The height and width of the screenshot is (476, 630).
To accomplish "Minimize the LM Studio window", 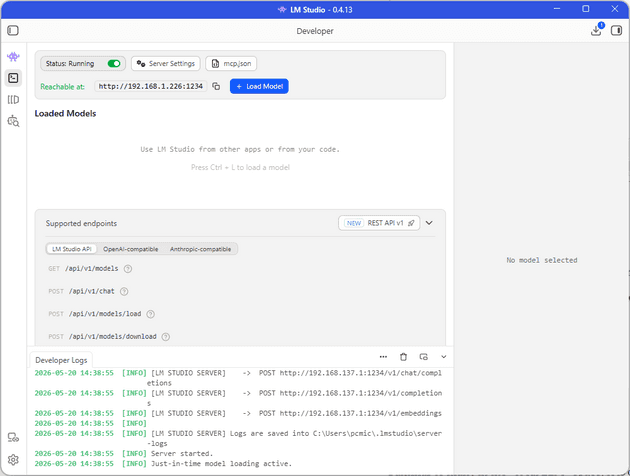I will (x=557, y=9).
